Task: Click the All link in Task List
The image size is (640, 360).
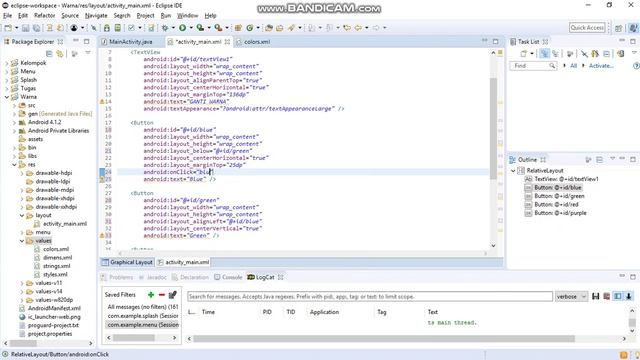Action: [573, 66]
